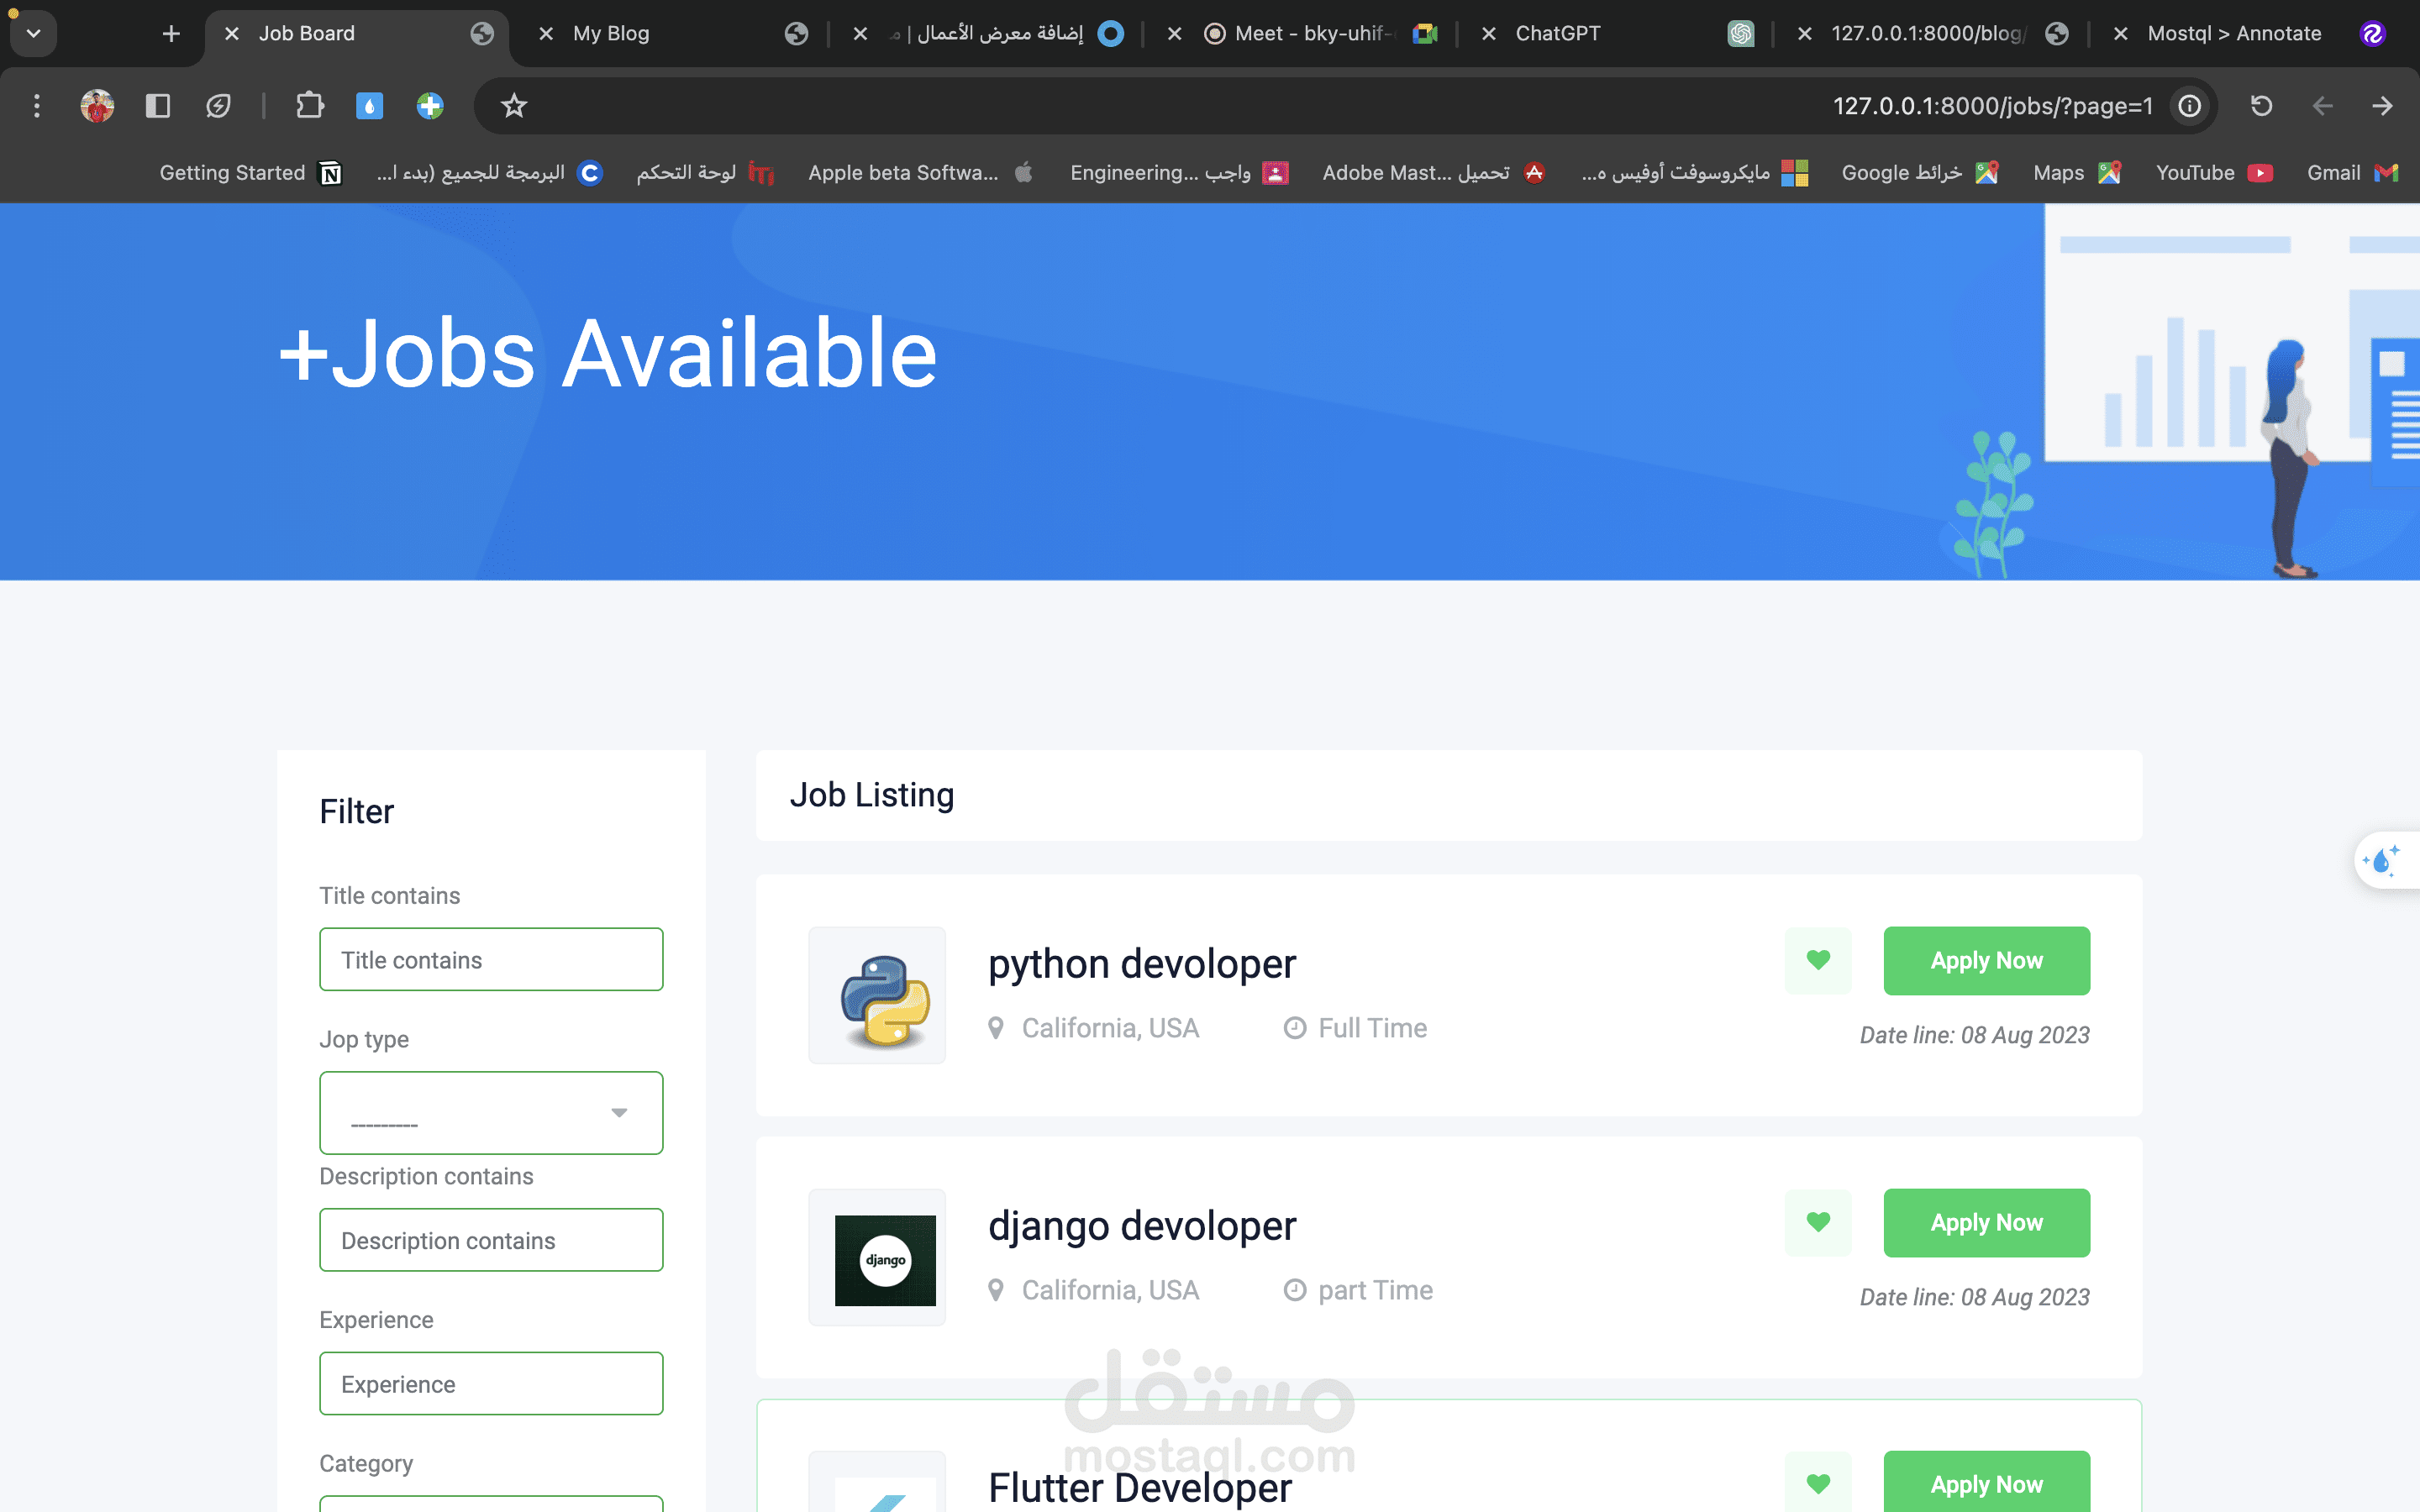Screen dimensions: 2420x1512
Task: Apply Now for django devoloper
Action: coord(1986,1222)
